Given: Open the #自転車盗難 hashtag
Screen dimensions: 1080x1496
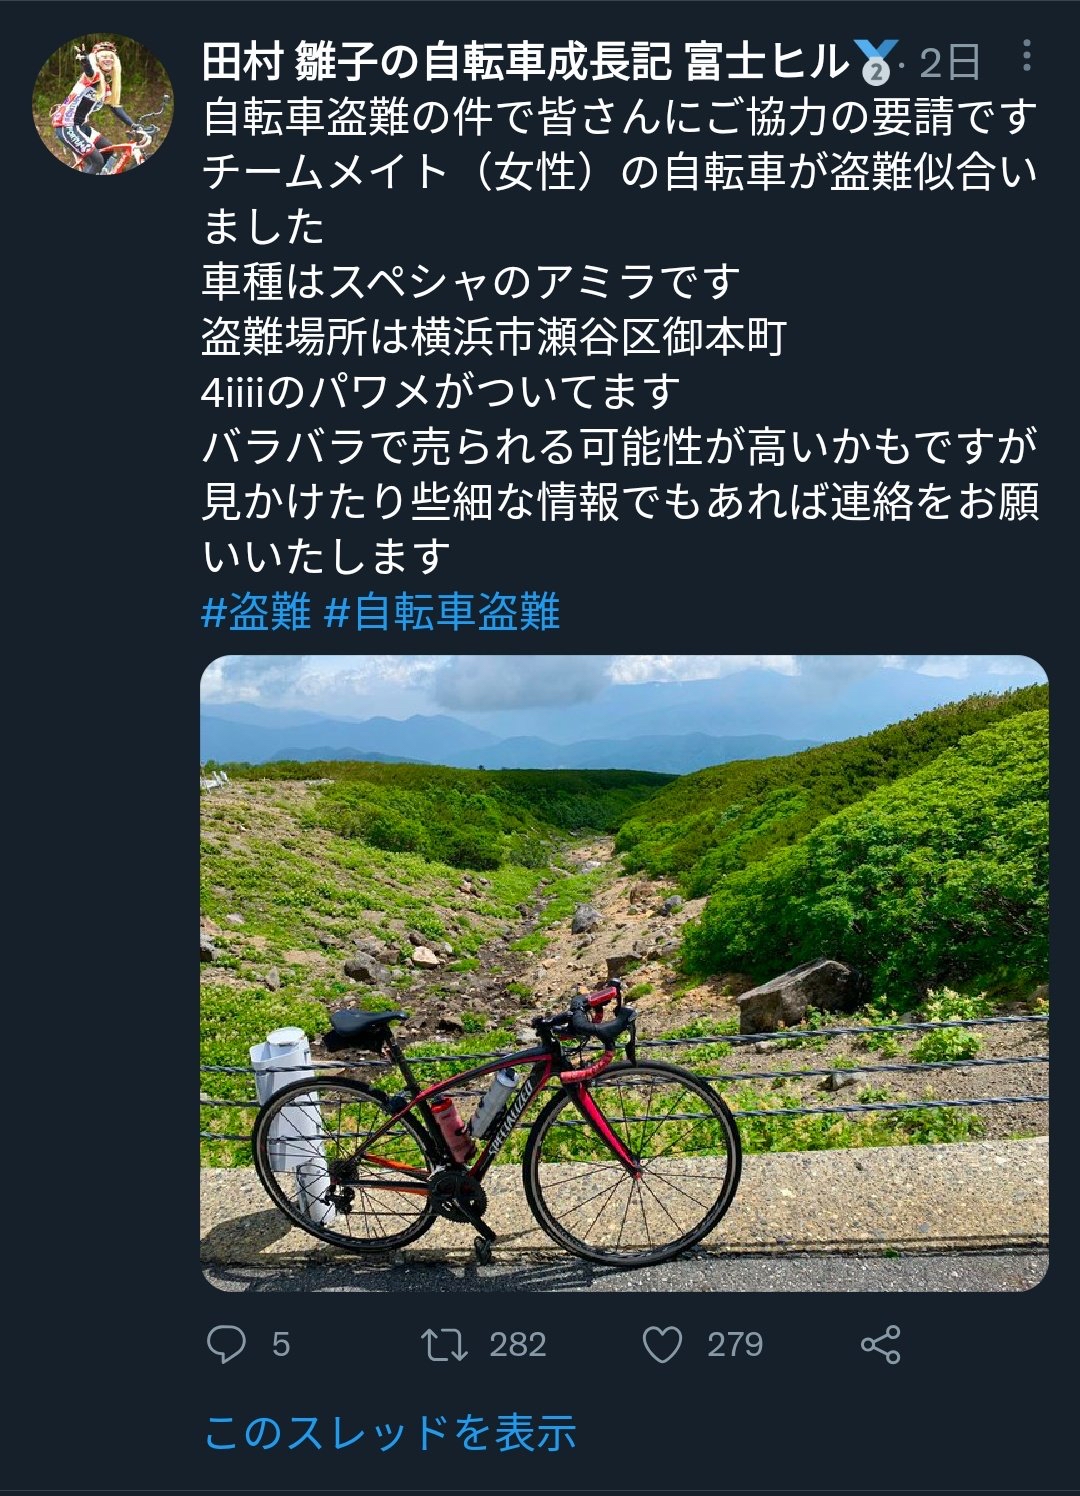Looking at the screenshot, I should (442, 611).
